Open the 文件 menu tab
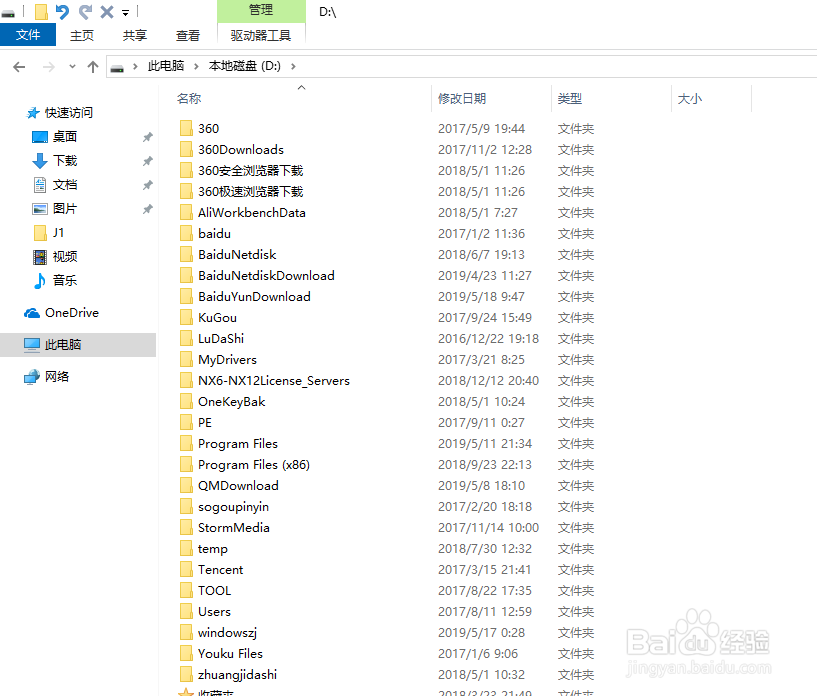This screenshot has height=696, width=817. [28, 35]
